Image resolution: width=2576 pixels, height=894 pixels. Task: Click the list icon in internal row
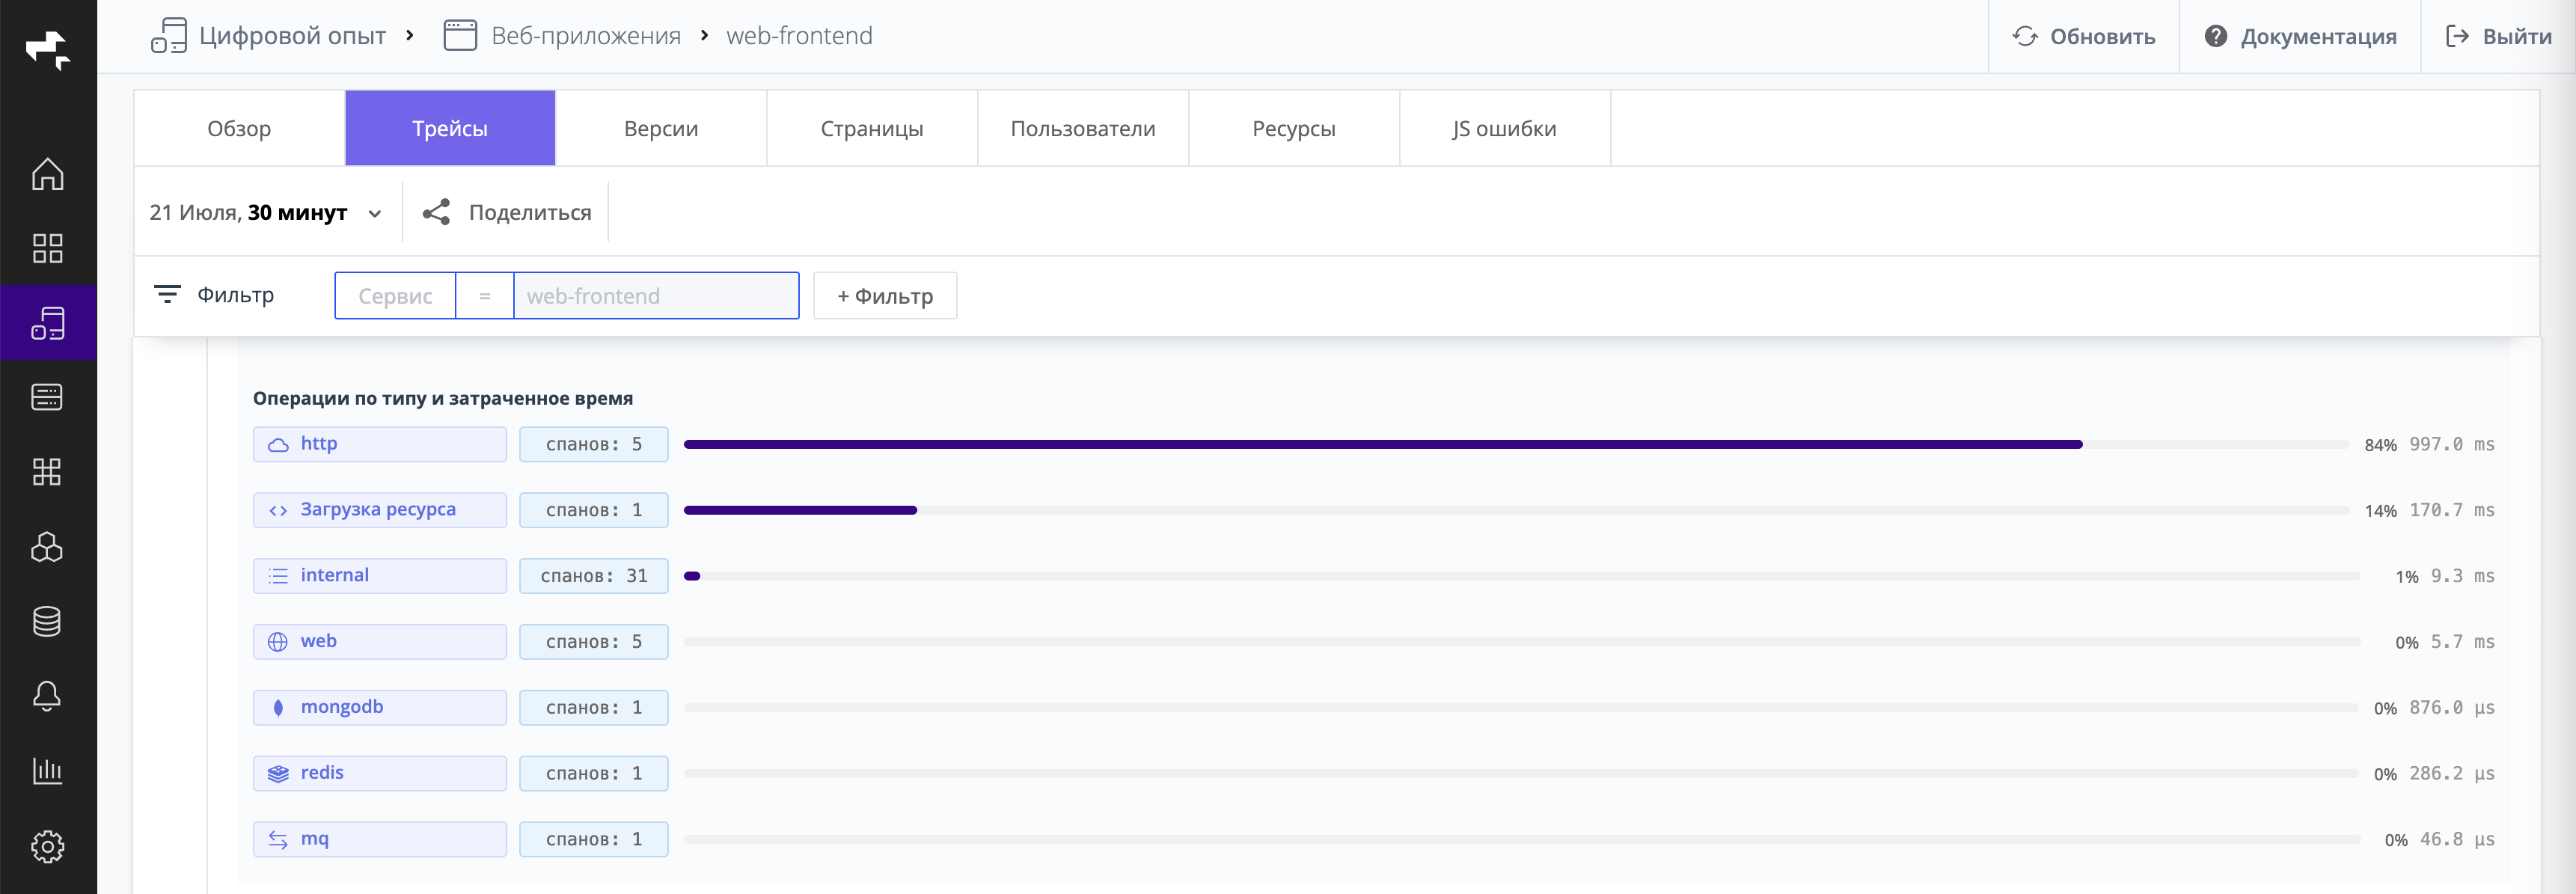[278, 576]
